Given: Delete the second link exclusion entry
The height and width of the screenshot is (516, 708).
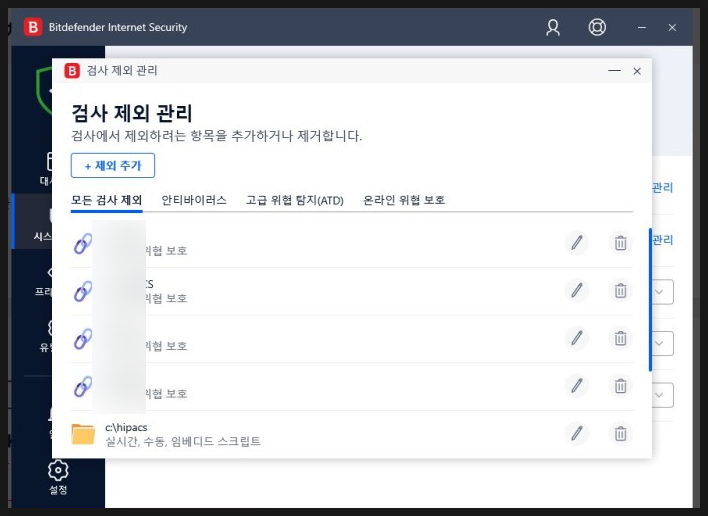Looking at the screenshot, I should 620,290.
